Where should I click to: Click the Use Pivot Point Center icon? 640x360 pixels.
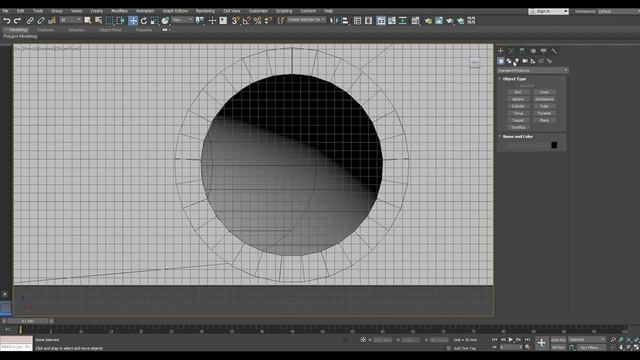(200, 20)
